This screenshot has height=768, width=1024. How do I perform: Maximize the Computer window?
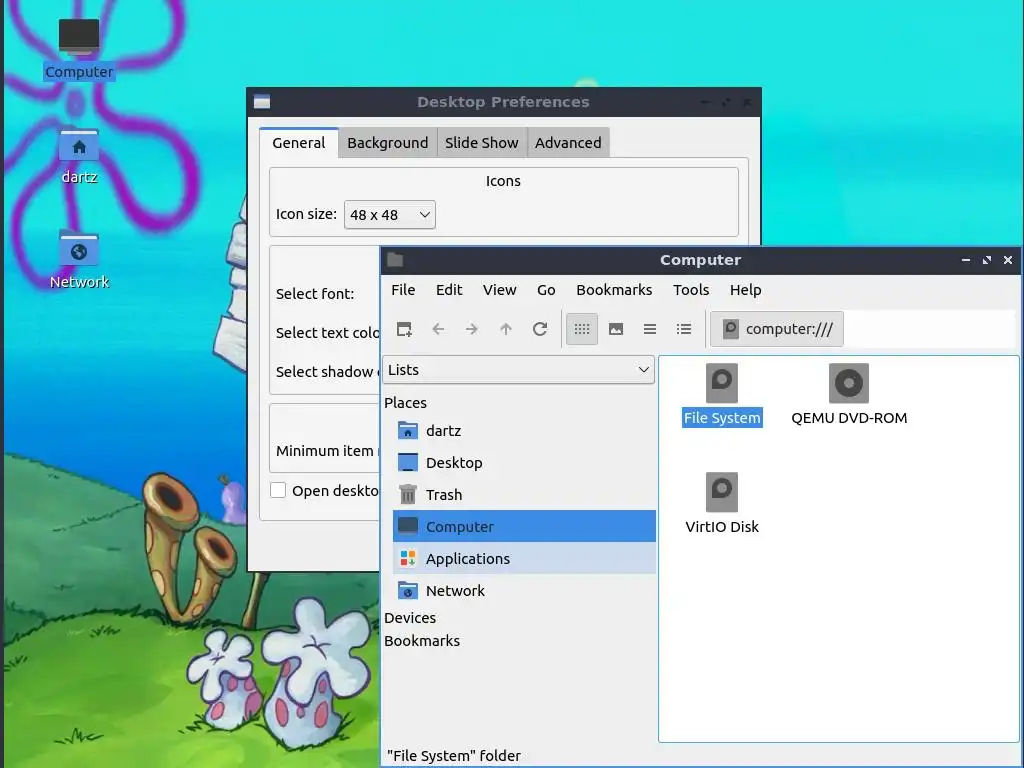987,260
